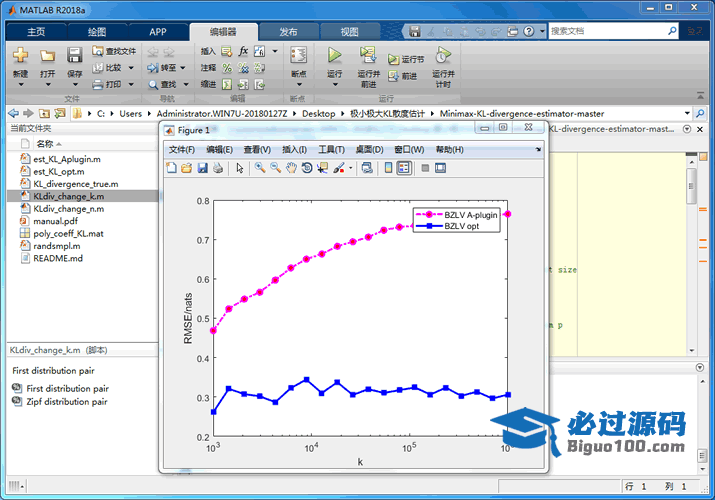Select the Pan hand tool in Figure 1

click(x=291, y=168)
